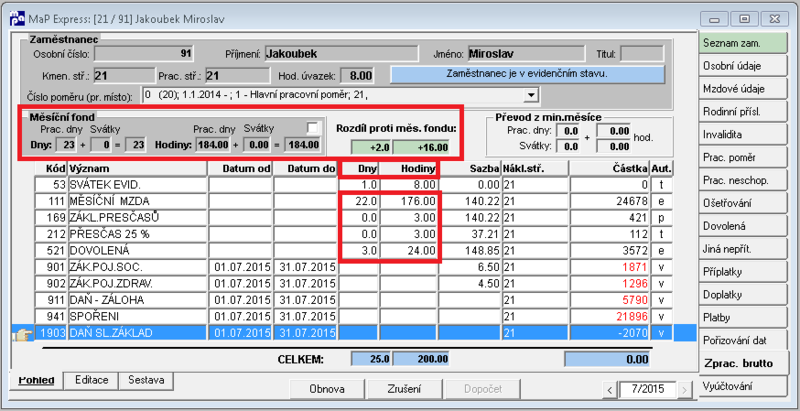Click the Prac. stř. field
The width and height of the screenshot is (800, 411).
[x=238, y=76]
